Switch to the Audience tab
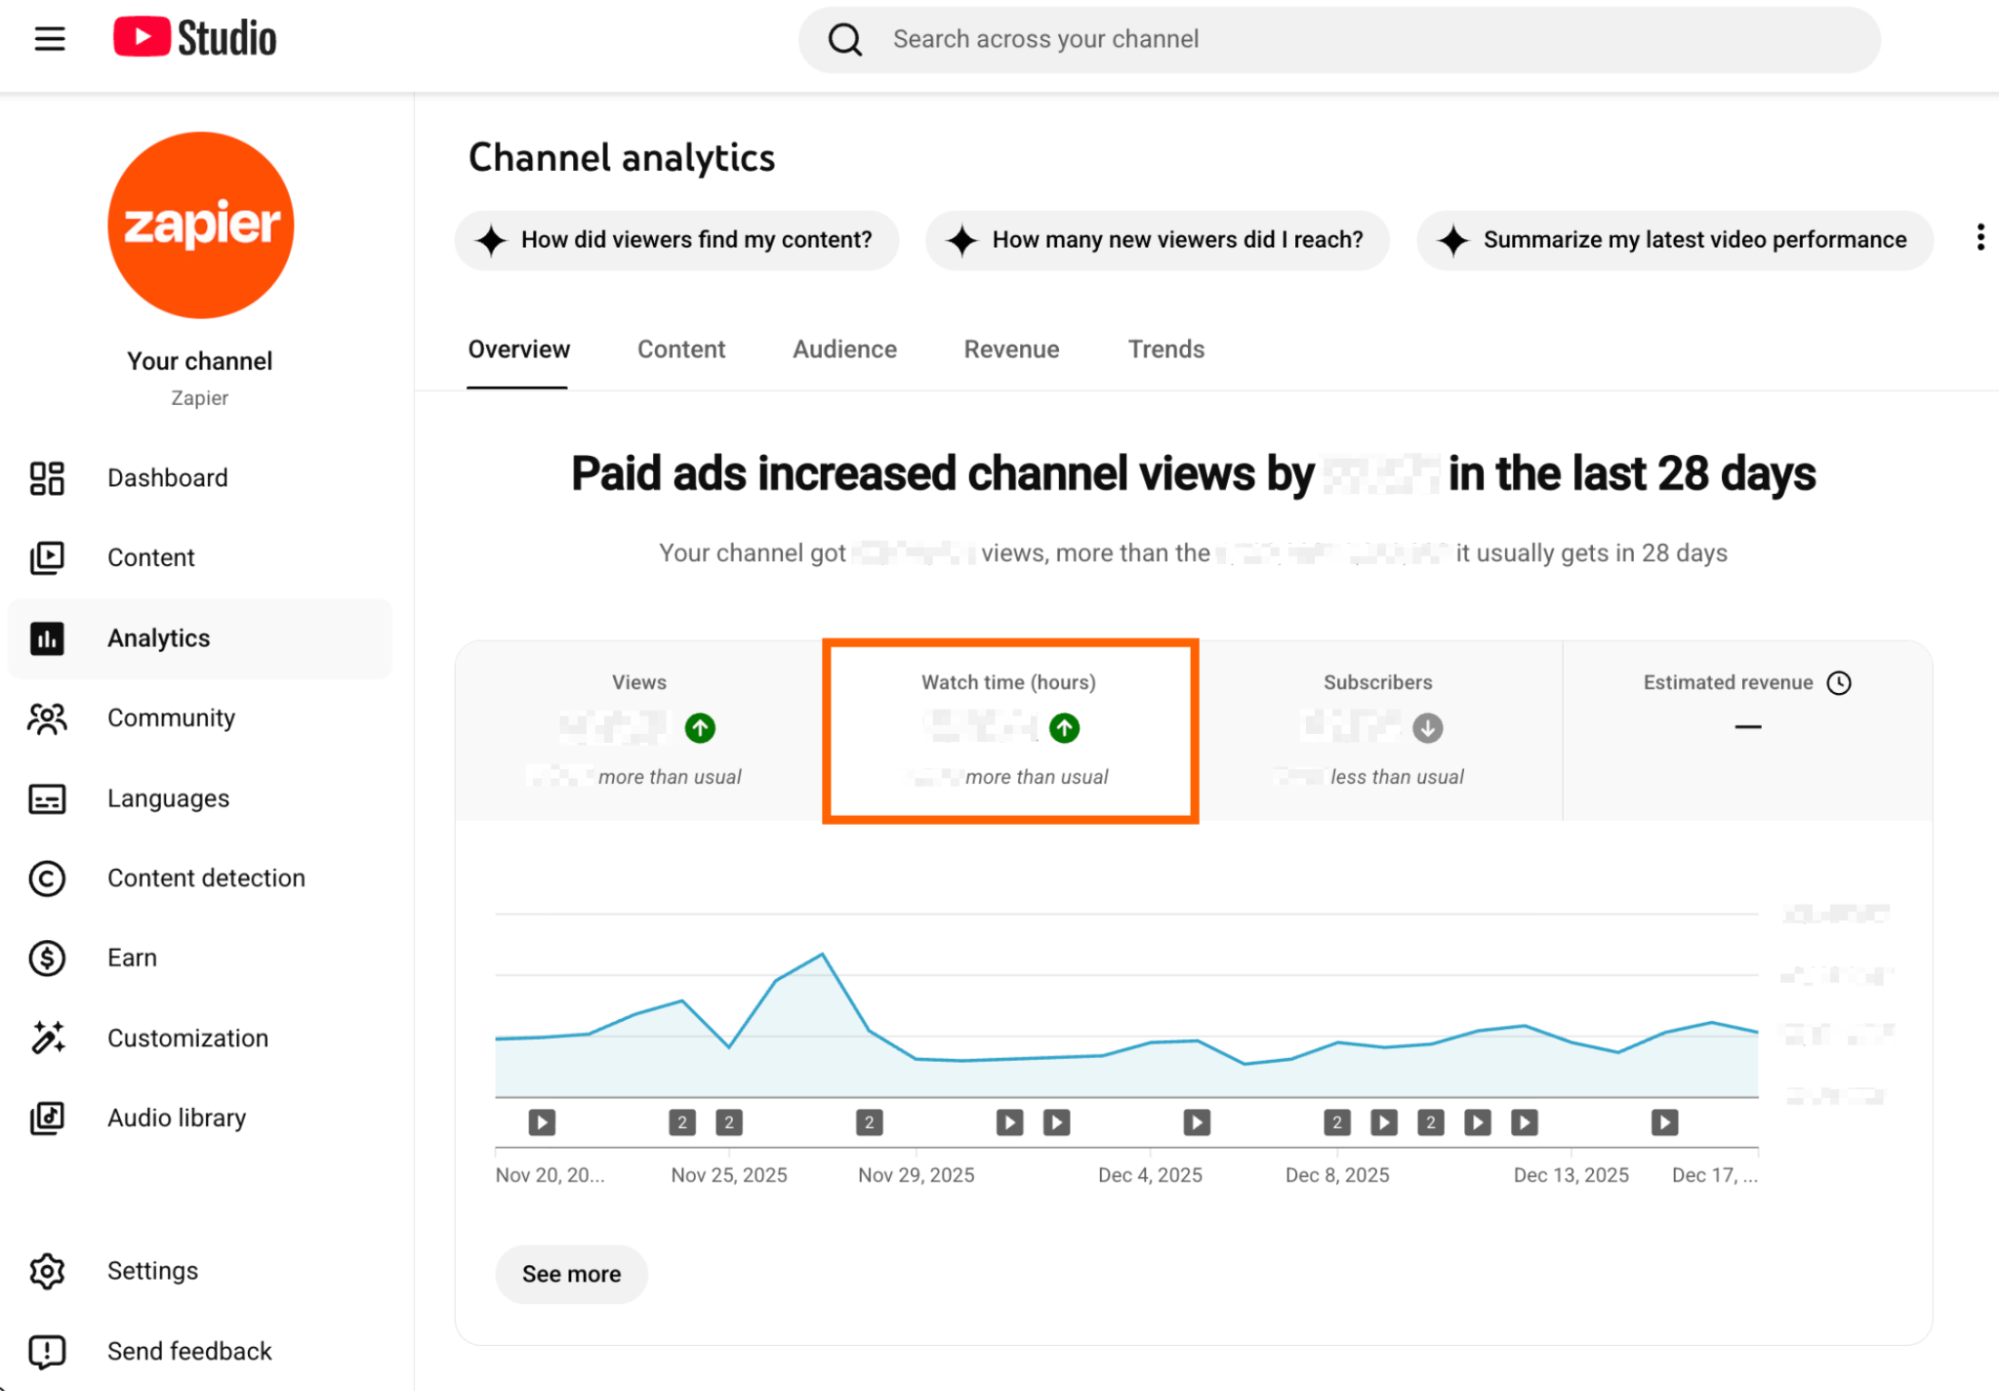Viewport: 1999px width, 1391px height. [x=844, y=349]
